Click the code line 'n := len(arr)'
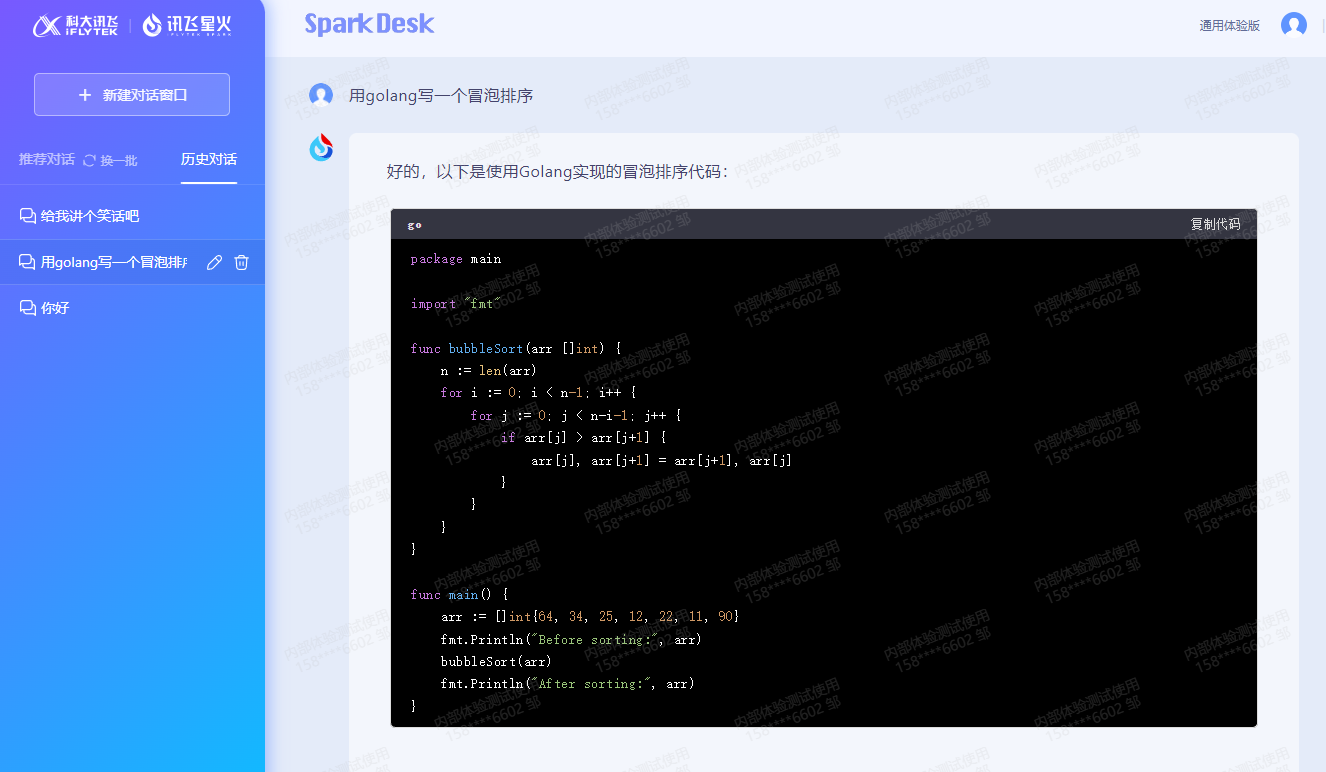Screen dimensions: 1326x772 click(x=489, y=371)
